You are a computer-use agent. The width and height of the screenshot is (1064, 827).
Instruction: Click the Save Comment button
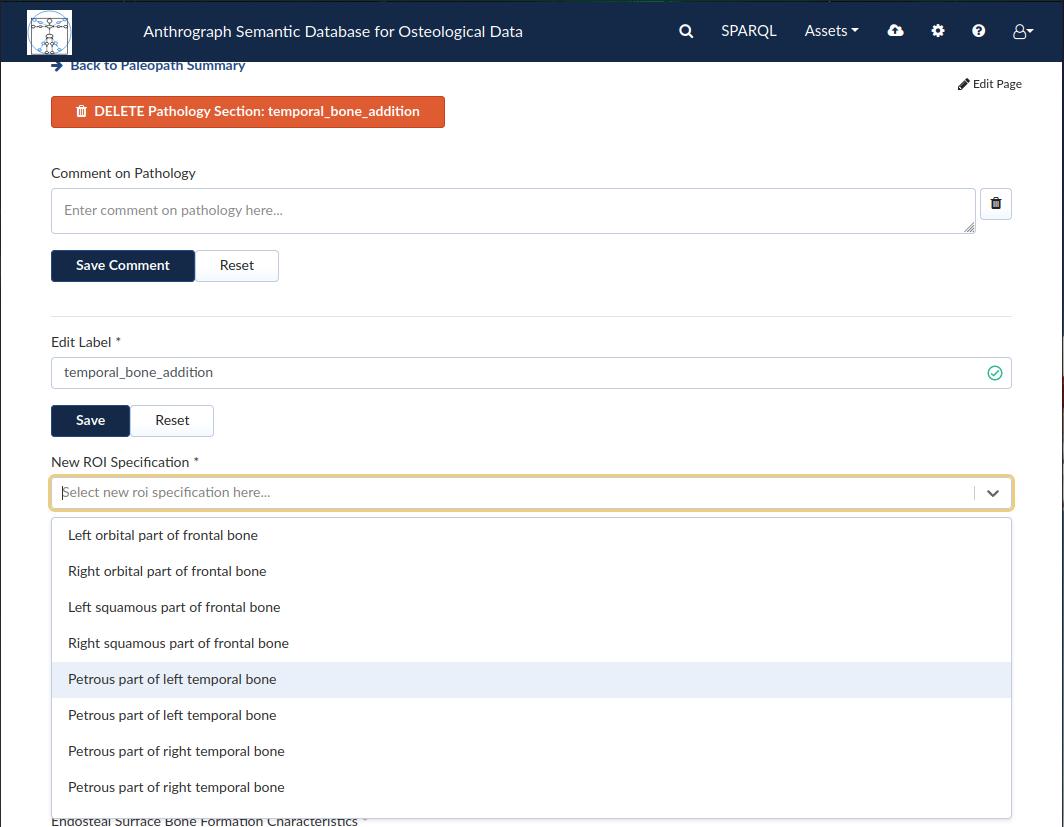pos(123,266)
